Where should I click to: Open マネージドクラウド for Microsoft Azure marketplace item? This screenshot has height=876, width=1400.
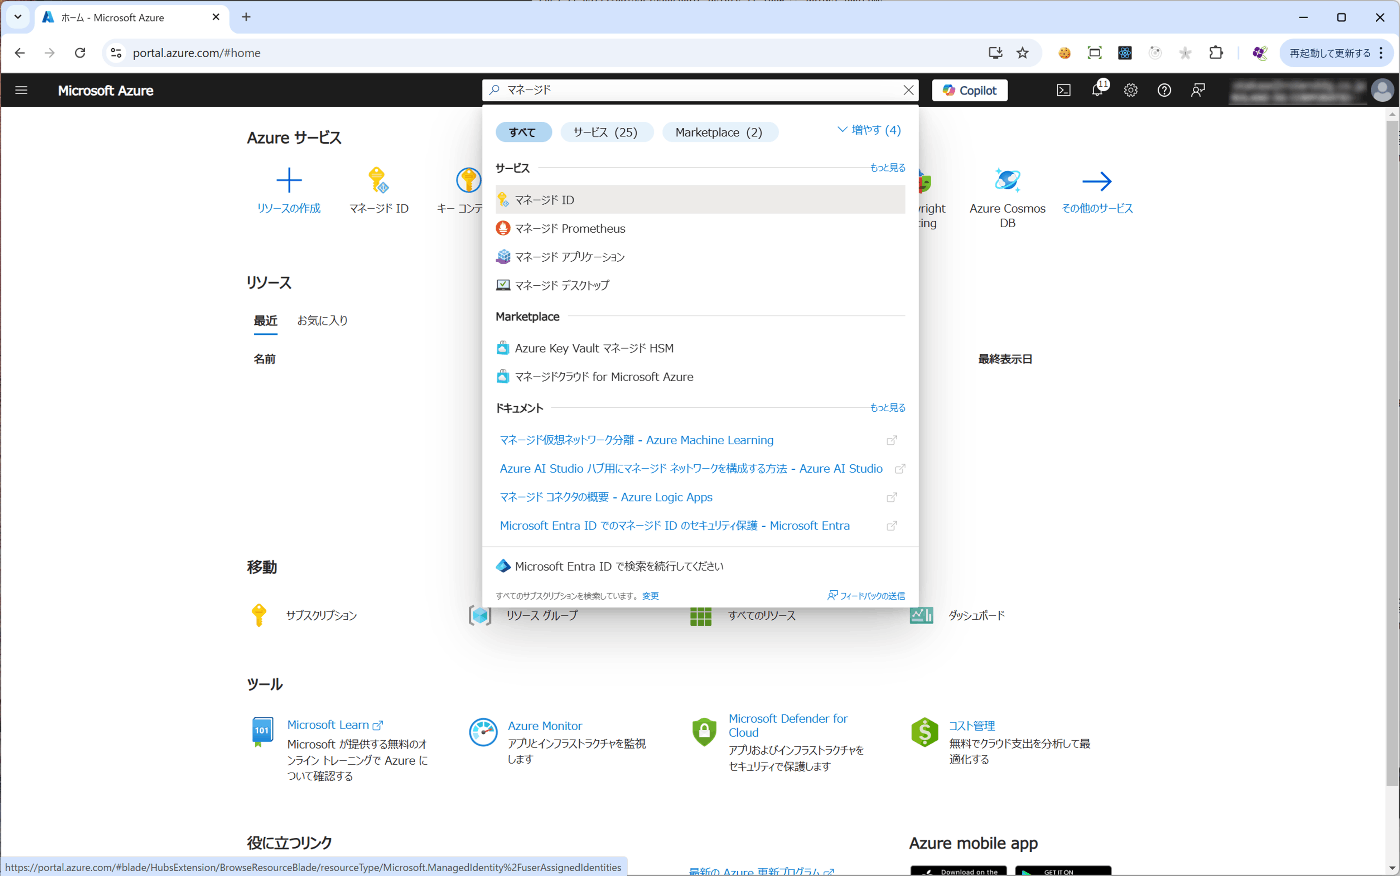(700, 377)
